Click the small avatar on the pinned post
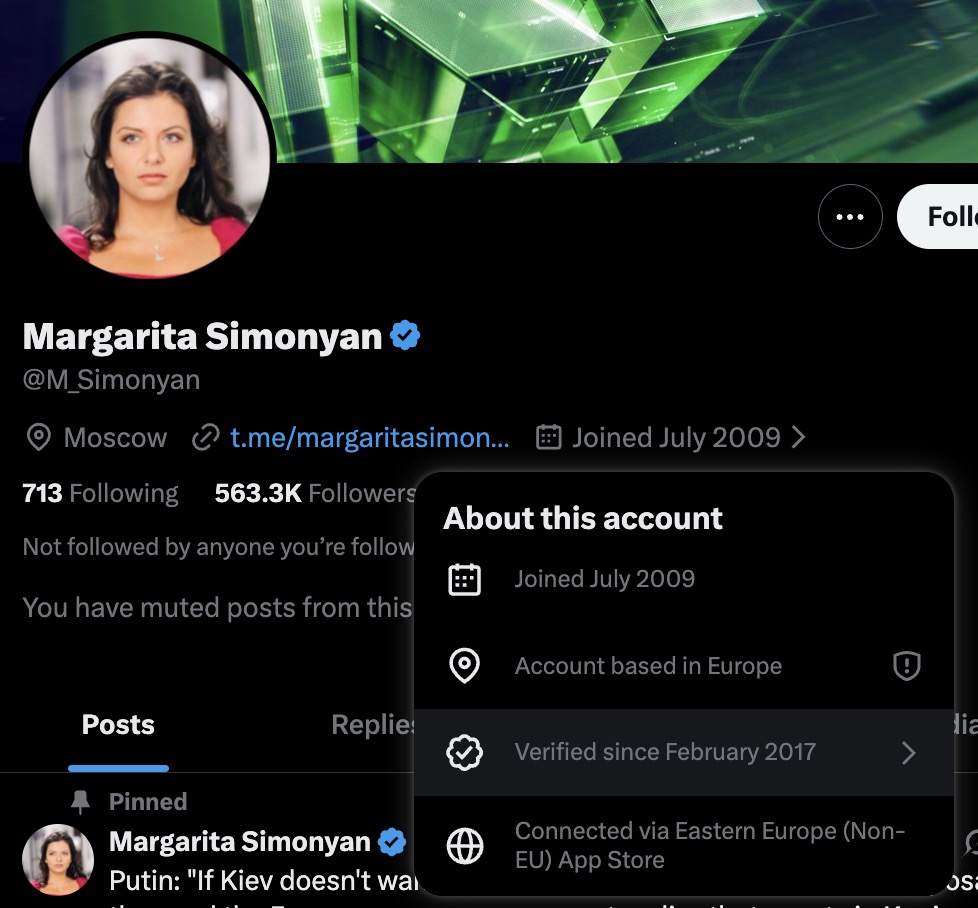The height and width of the screenshot is (908, 978). pyautogui.click(x=58, y=859)
